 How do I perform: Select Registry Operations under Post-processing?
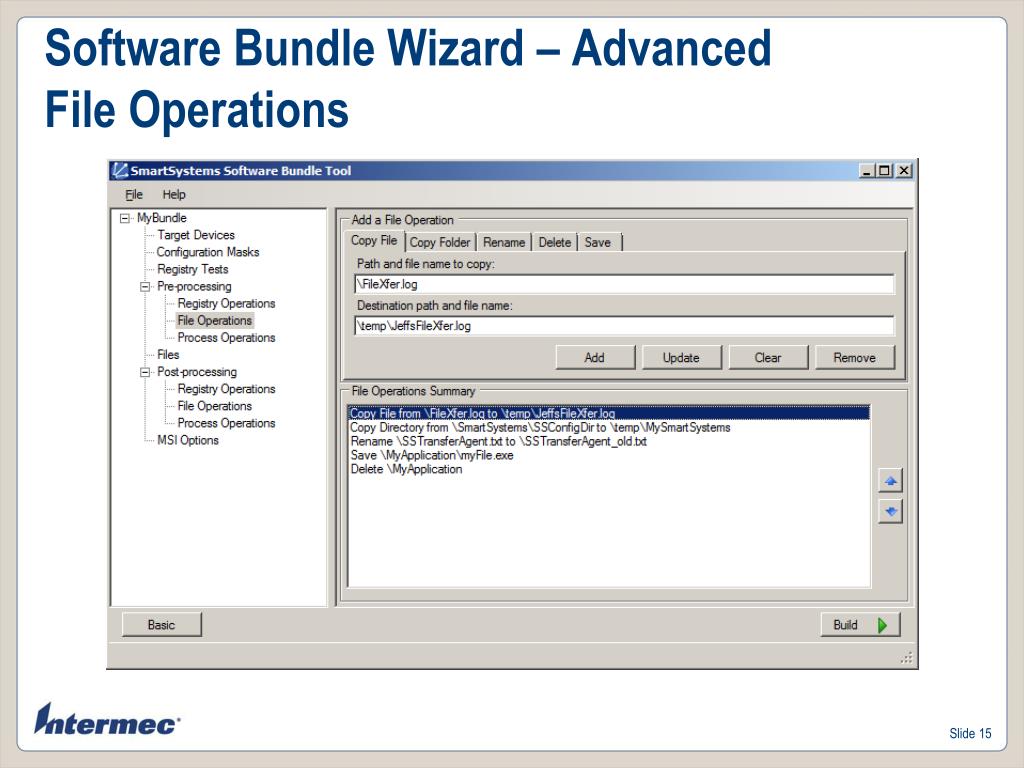click(226, 389)
